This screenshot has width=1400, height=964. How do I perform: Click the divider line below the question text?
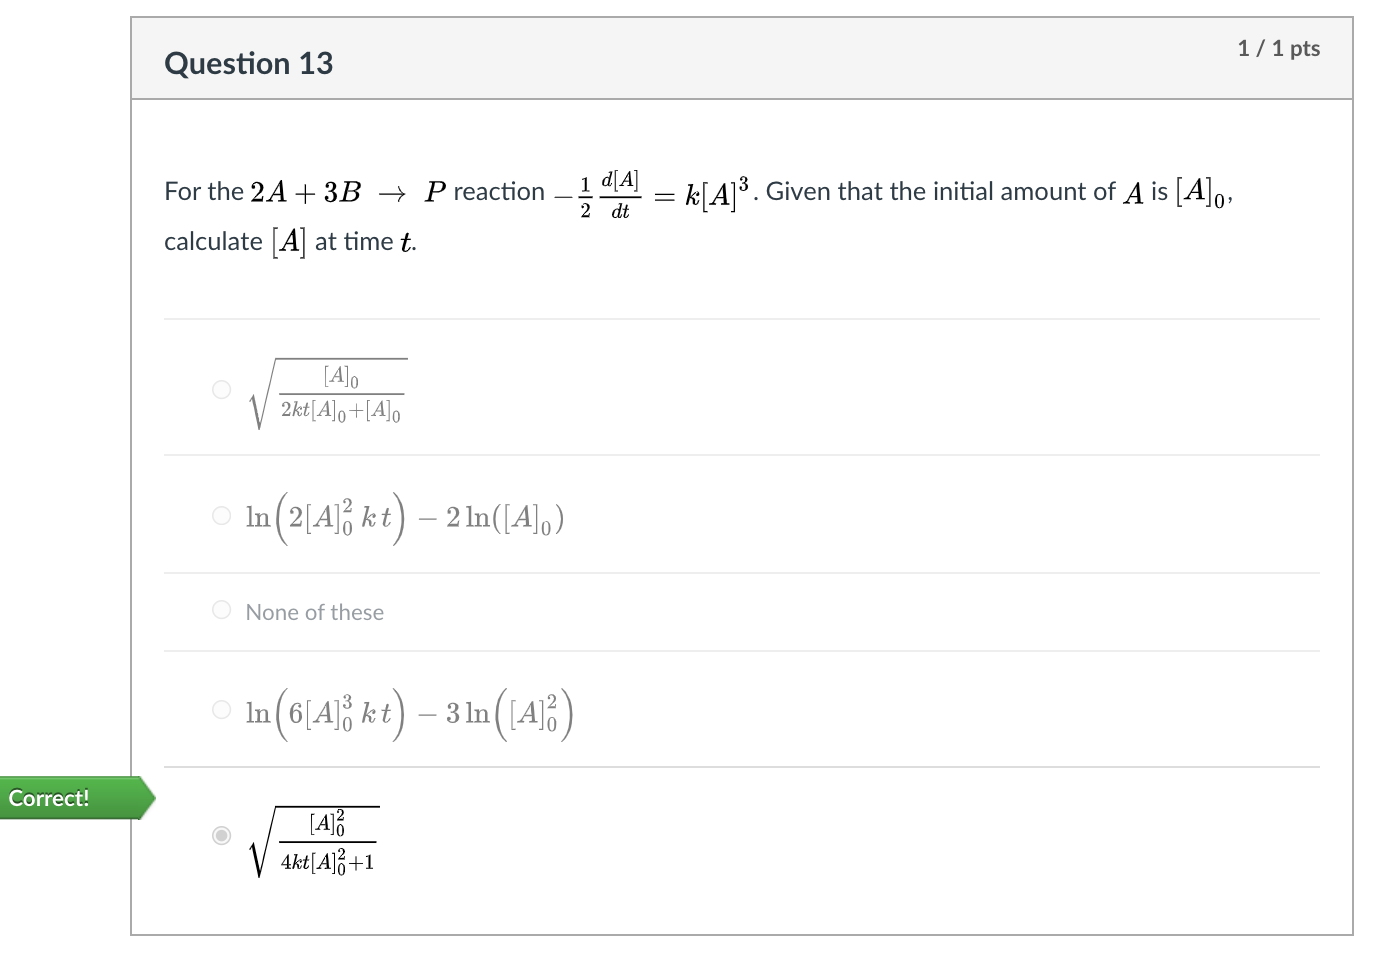(740, 319)
